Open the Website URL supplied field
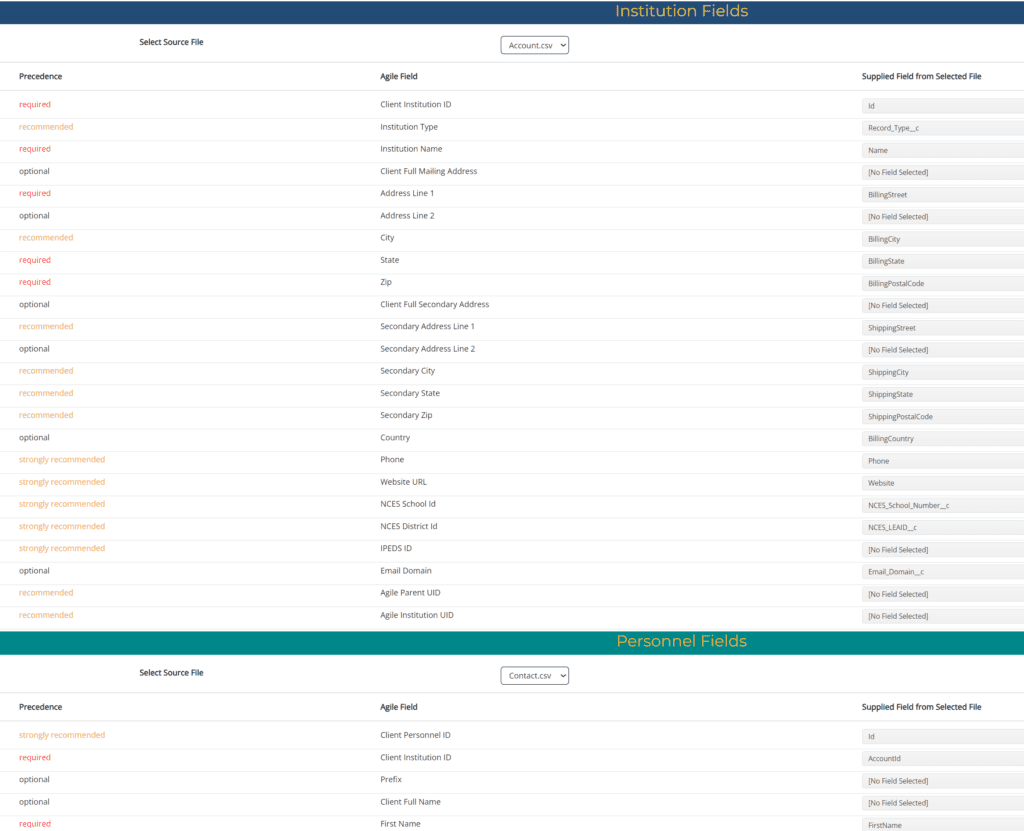The width and height of the screenshot is (1024, 831). (942, 483)
